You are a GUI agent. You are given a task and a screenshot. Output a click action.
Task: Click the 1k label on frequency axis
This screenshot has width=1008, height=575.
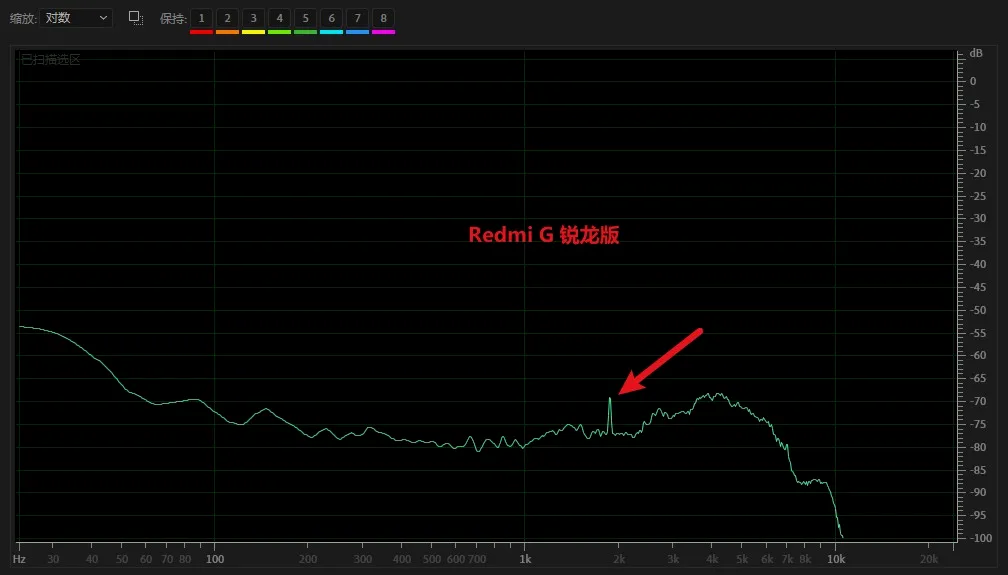coord(525,559)
